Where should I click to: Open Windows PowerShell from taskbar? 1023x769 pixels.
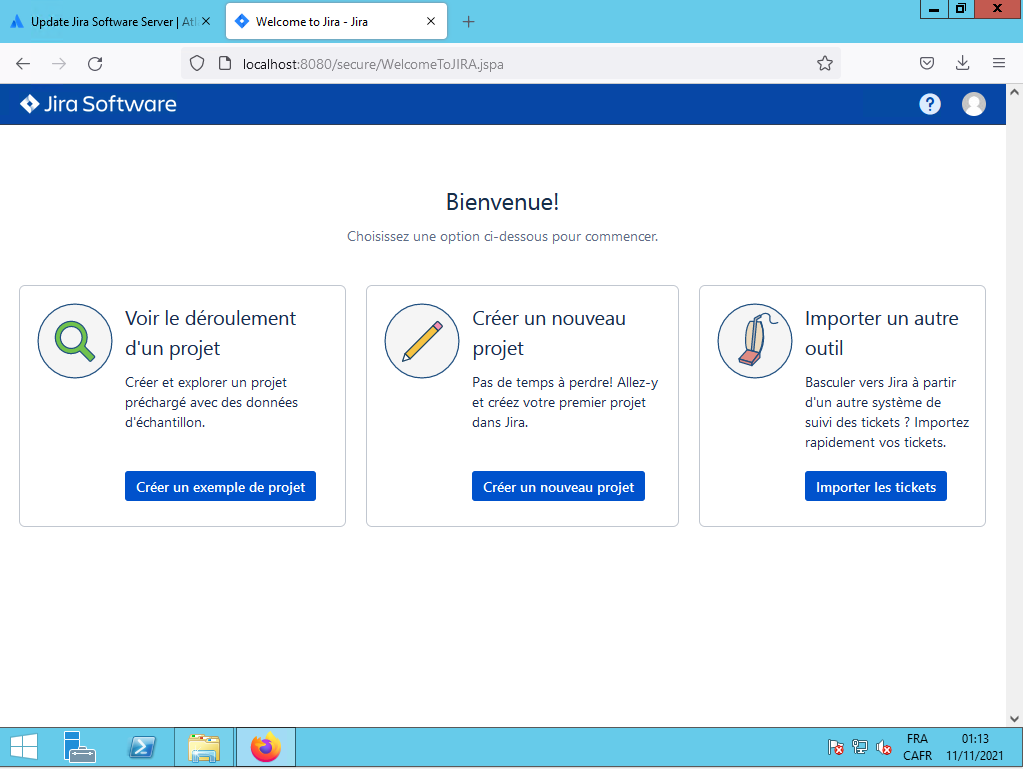pyautogui.click(x=142, y=748)
